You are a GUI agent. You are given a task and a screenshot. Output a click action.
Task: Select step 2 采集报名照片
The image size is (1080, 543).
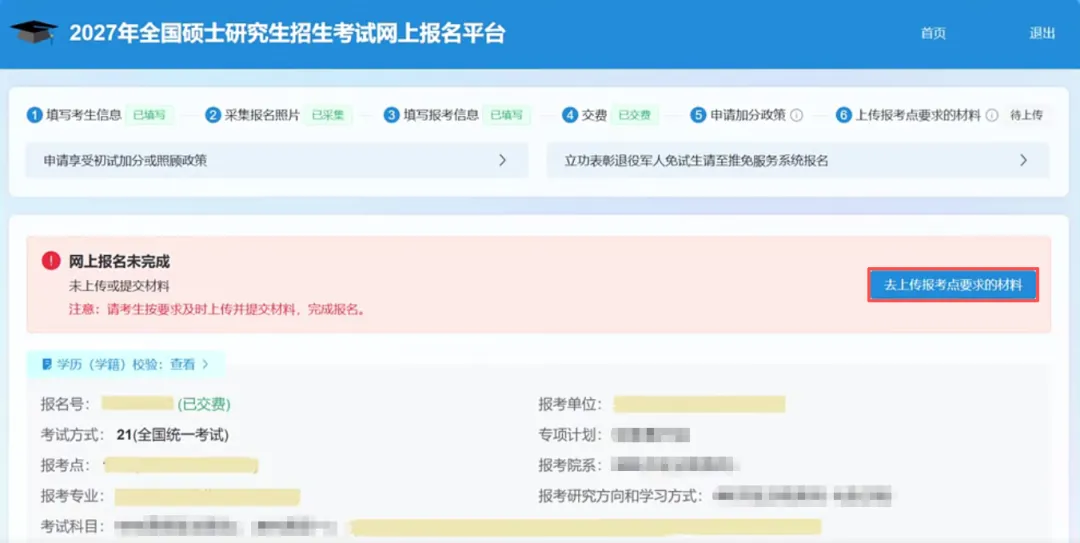click(253, 115)
